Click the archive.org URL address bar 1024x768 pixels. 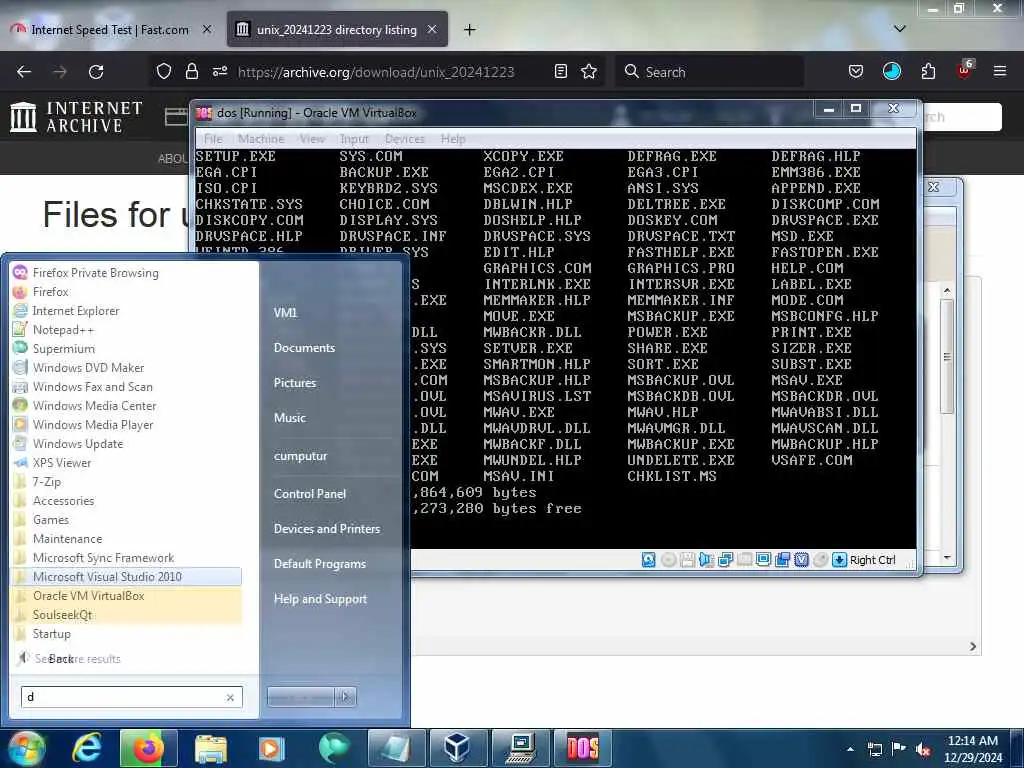tap(376, 71)
